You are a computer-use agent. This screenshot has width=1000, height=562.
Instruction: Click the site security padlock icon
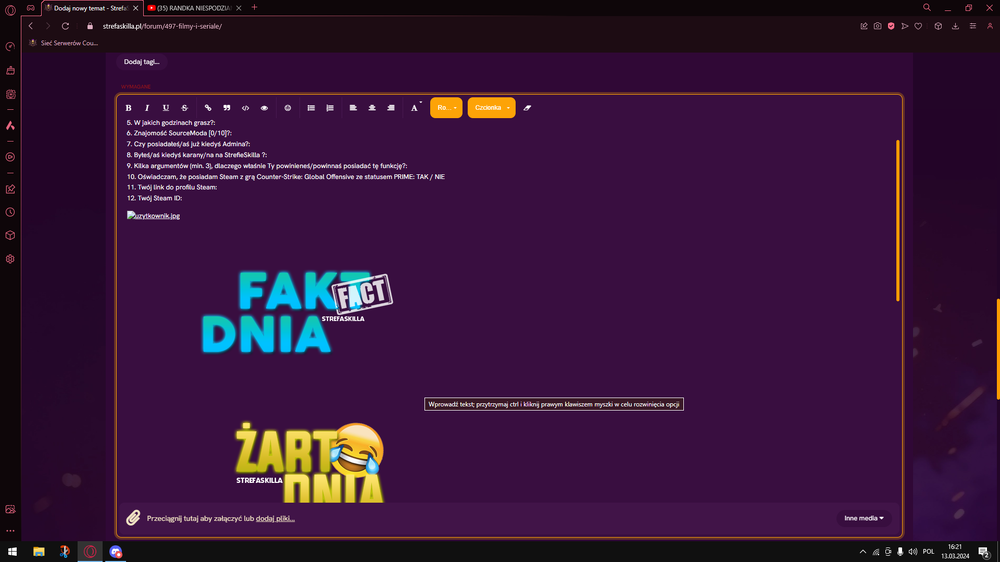coord(90,26)
